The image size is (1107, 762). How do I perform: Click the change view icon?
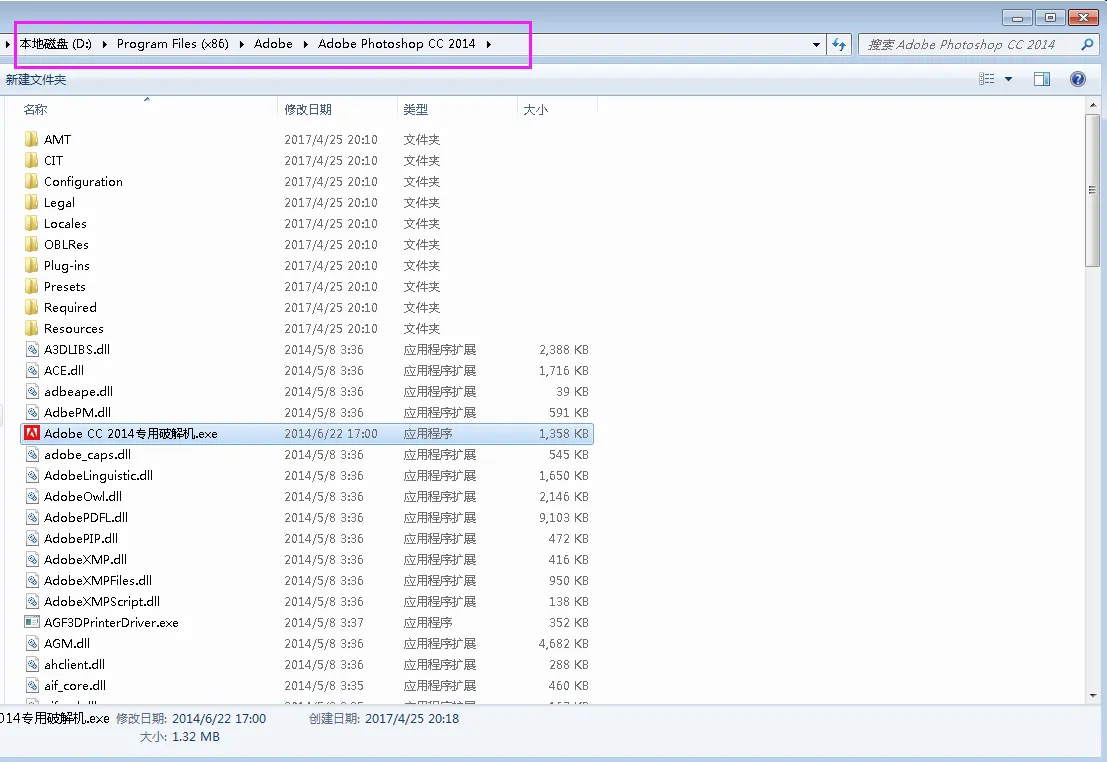tap(987, 79)
